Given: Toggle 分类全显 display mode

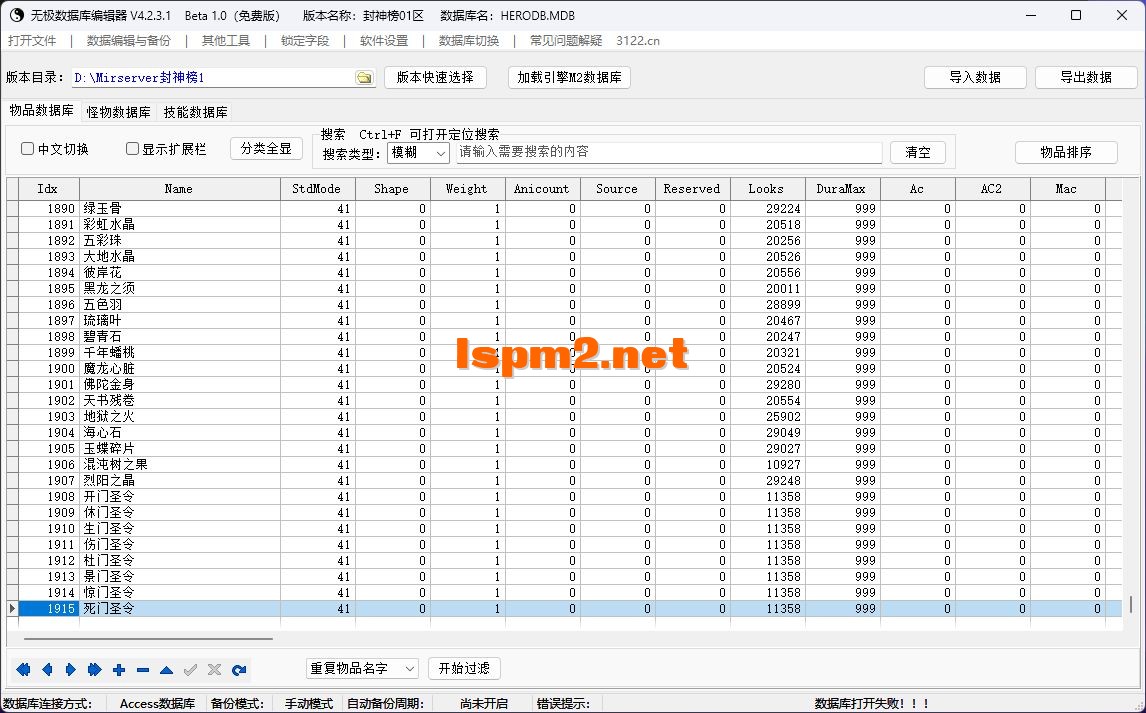Looking at the screenshot, I should tap(265, 147).
